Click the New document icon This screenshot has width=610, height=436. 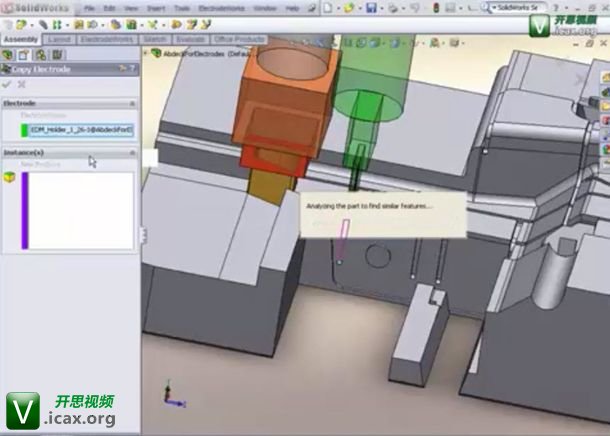tap(328, 8)
